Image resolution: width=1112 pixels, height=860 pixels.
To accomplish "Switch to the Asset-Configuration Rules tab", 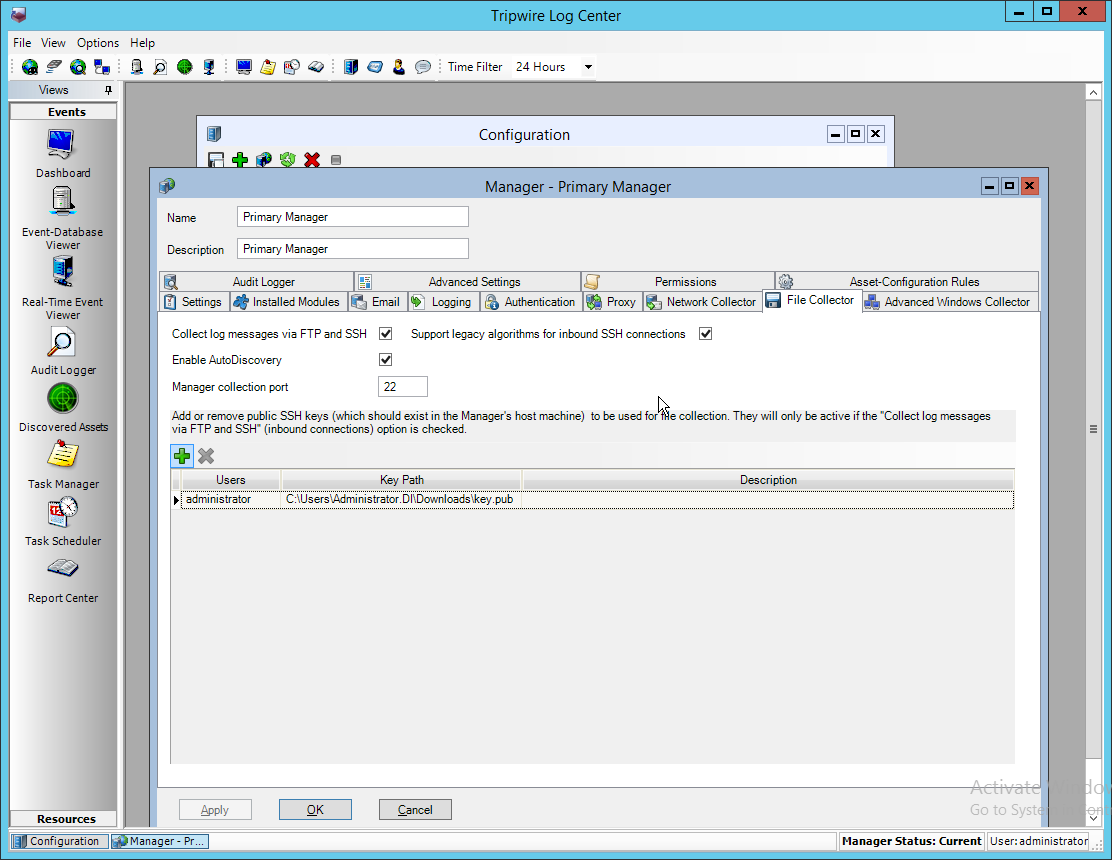I will [907, 281].
